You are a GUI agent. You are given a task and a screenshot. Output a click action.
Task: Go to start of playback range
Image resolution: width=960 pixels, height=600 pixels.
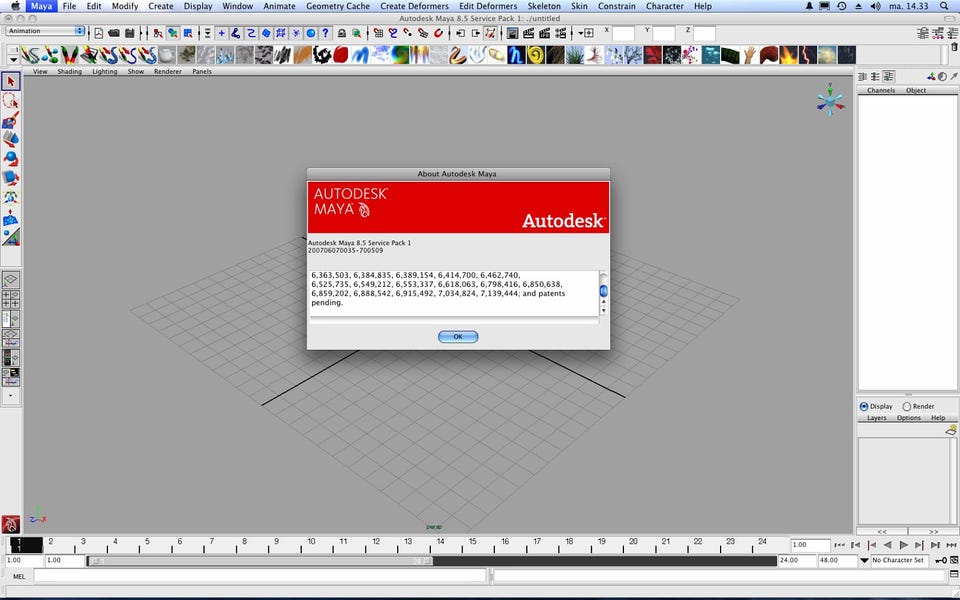click(839, 545)
